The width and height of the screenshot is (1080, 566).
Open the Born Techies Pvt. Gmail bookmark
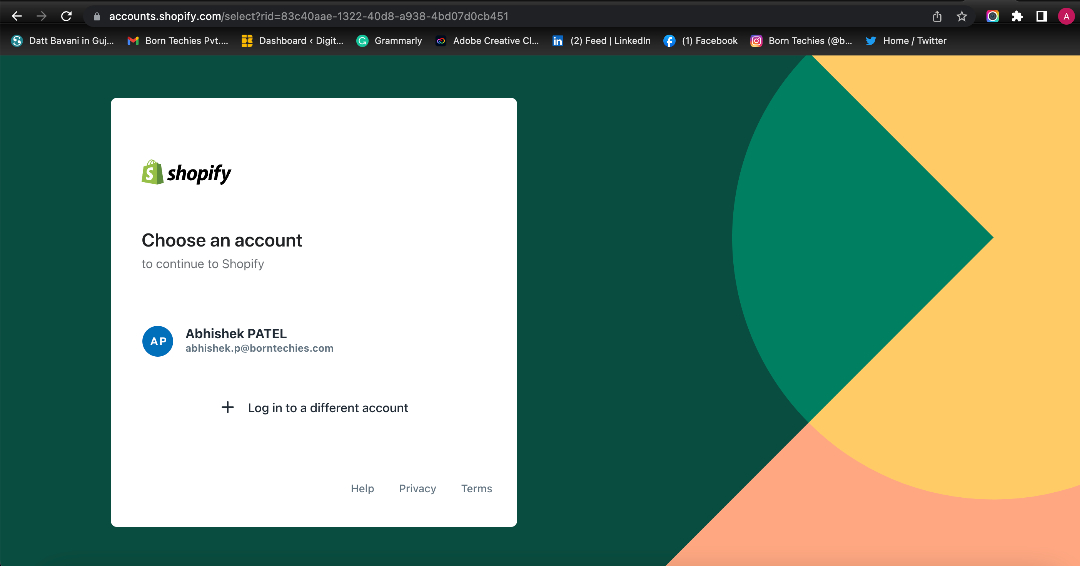tap(178, 41)
